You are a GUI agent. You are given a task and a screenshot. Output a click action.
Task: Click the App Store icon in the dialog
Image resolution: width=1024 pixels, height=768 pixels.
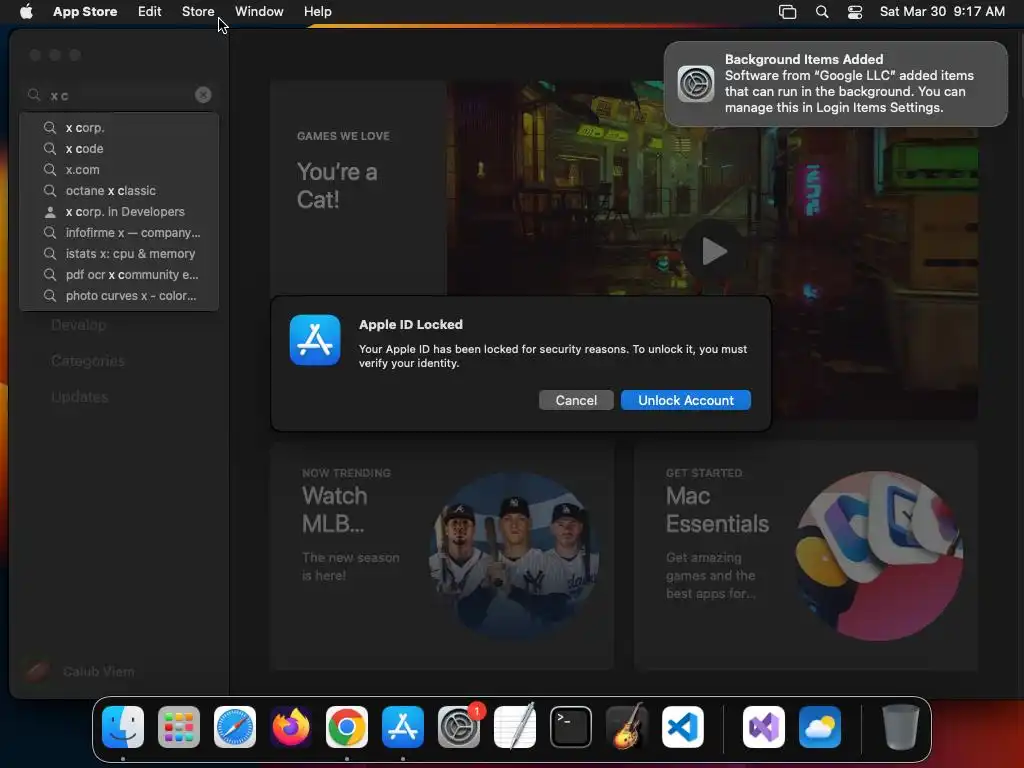click(315, 340)
